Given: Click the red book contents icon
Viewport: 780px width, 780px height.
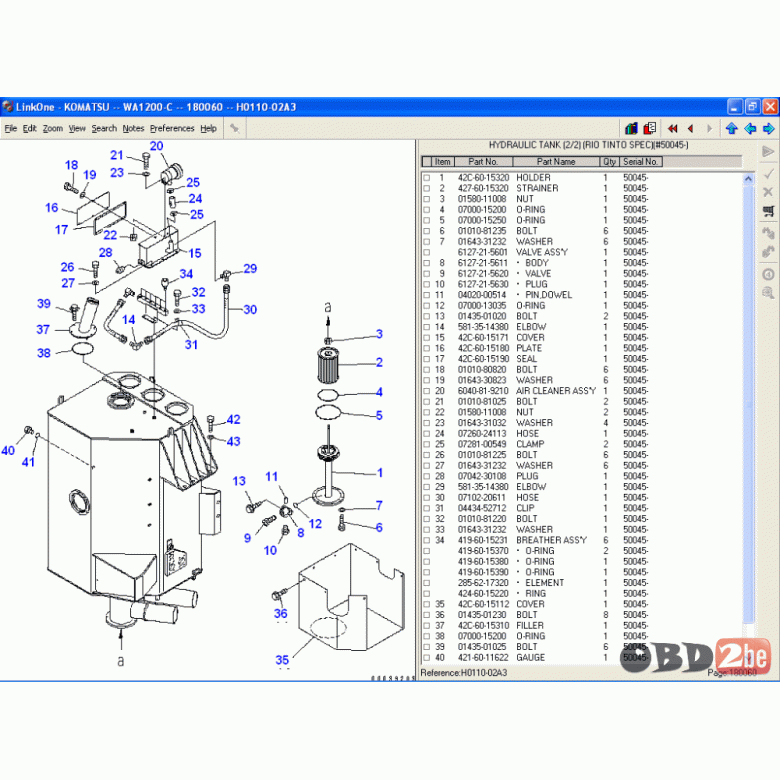Looking at the screenshot, I should 650,129.
